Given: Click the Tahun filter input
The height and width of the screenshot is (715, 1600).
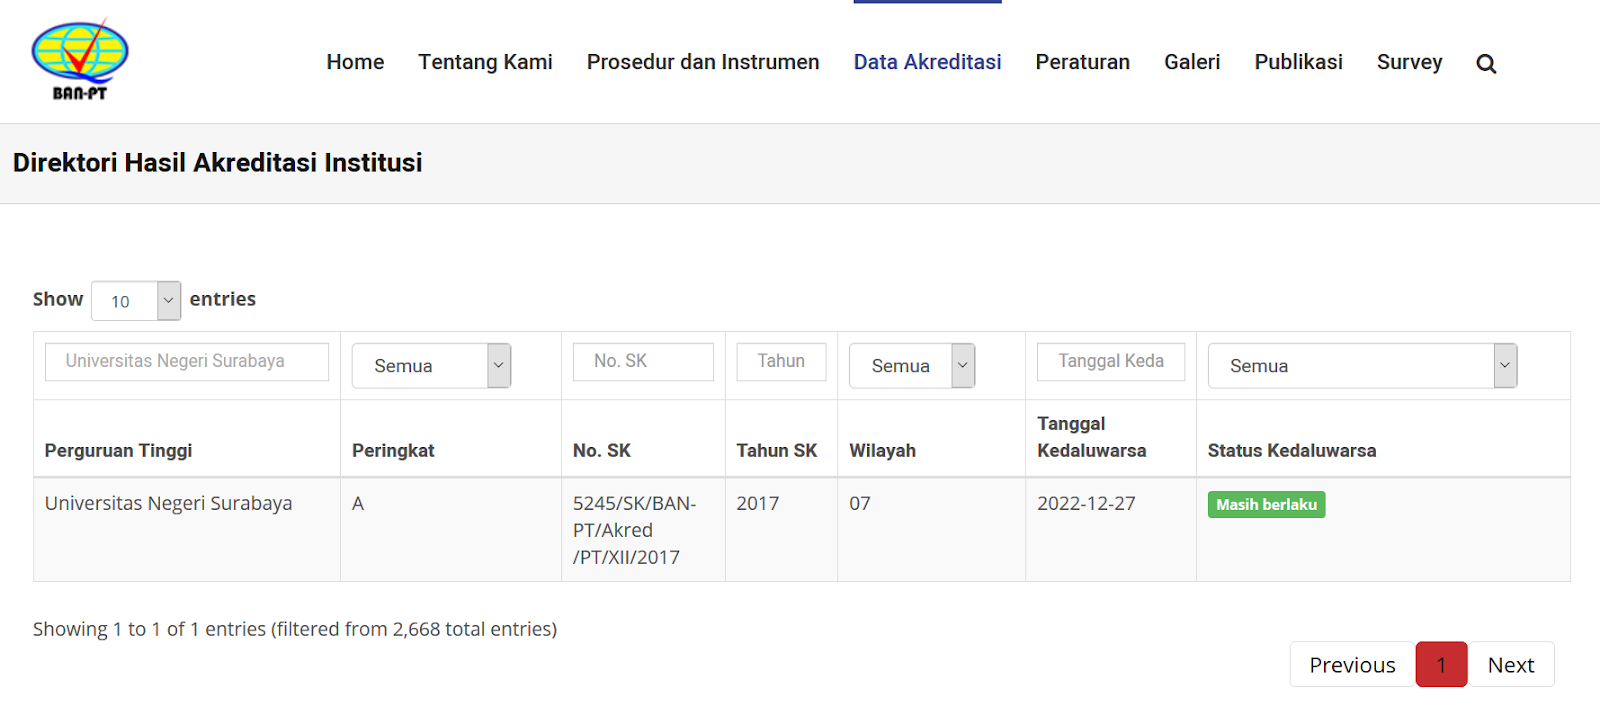Looking at the screenshot, I should pyautogui.click(x=781, y=362).
